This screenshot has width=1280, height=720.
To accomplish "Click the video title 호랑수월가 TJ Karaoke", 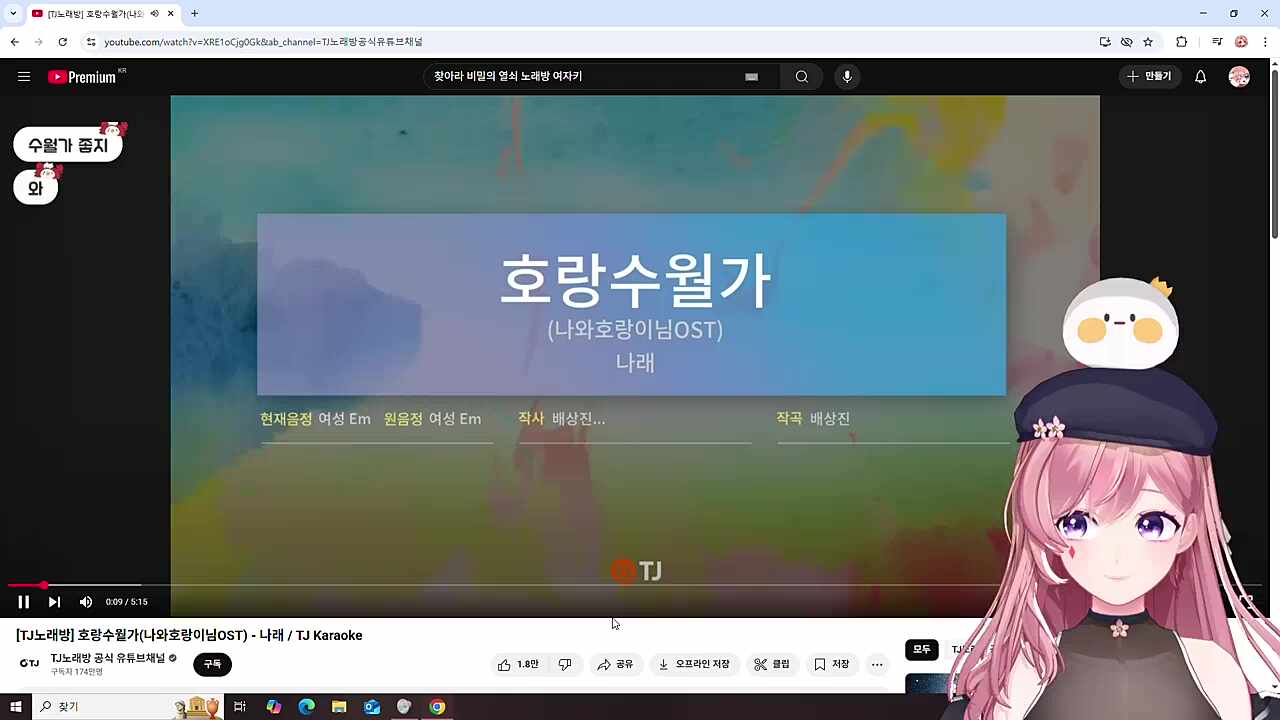I will point(189,636).
